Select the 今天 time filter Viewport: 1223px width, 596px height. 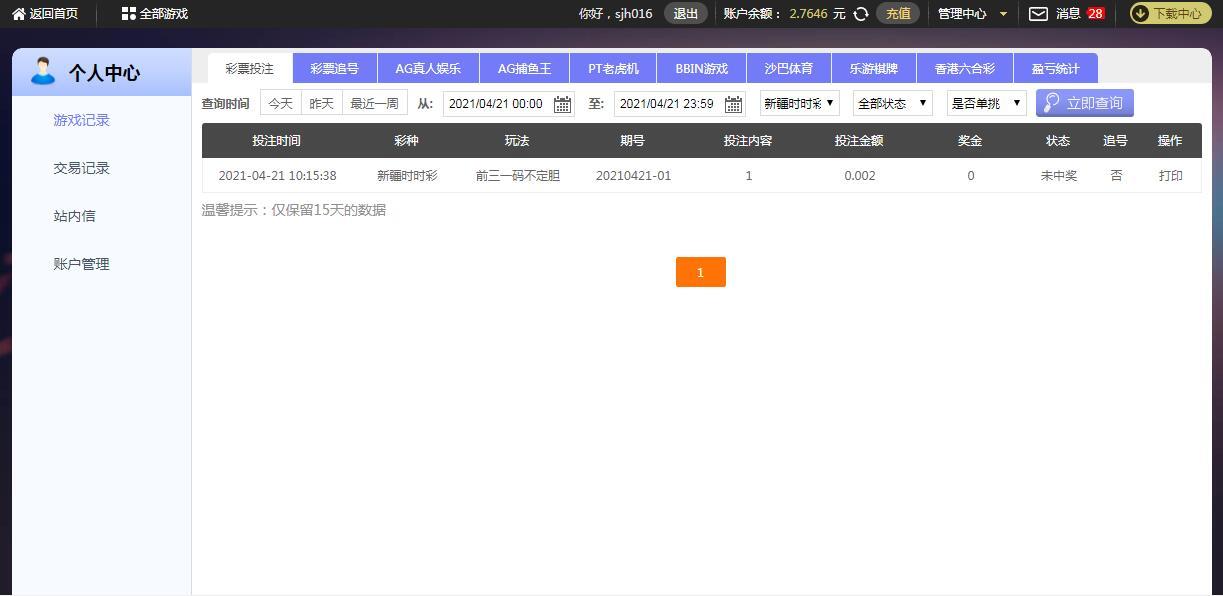click(x=281, y=103)
